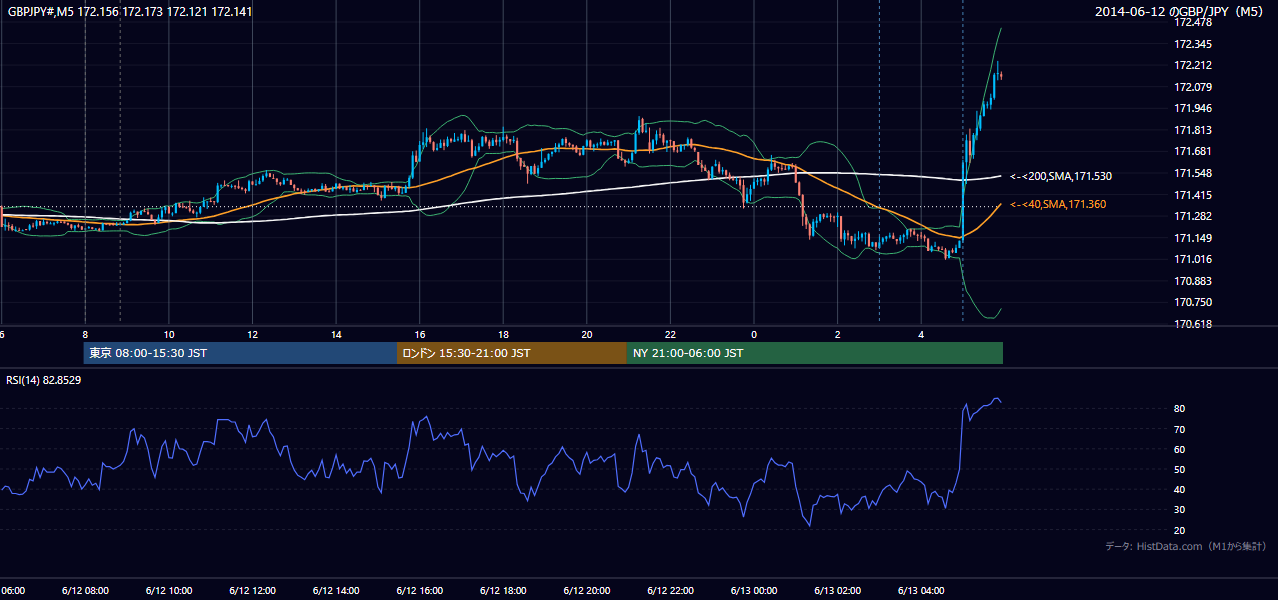Click hour tick 16 on price chart axis
This screenshot has width=1278, height=600.
pyautogui.click(x=420, y=334)
